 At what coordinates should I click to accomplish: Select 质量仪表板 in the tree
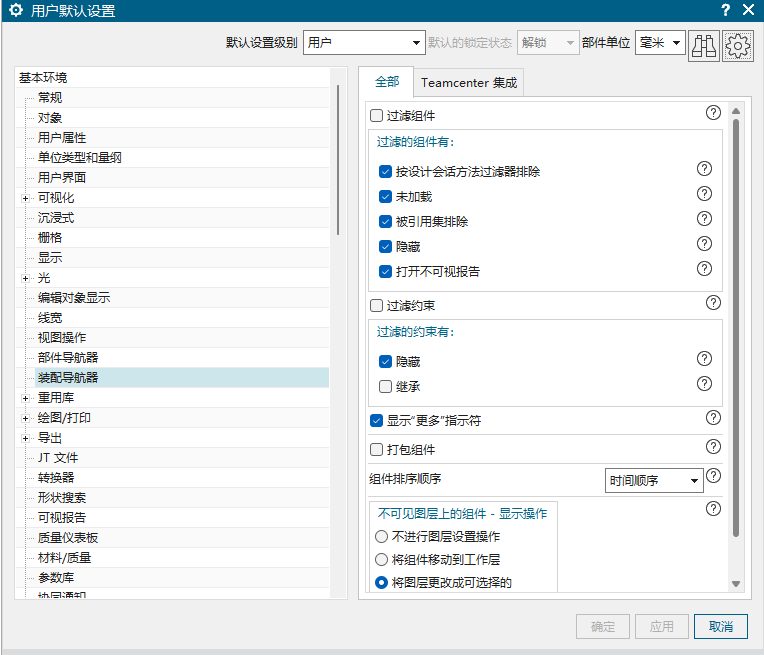pyautogui.click(x=68, y=538)
